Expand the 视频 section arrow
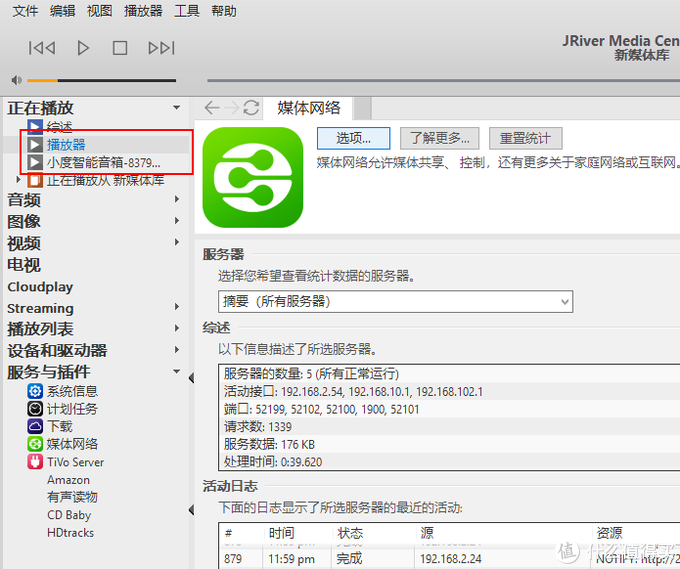The height and width of the screenshot is (569, 680). coord(177,242)
